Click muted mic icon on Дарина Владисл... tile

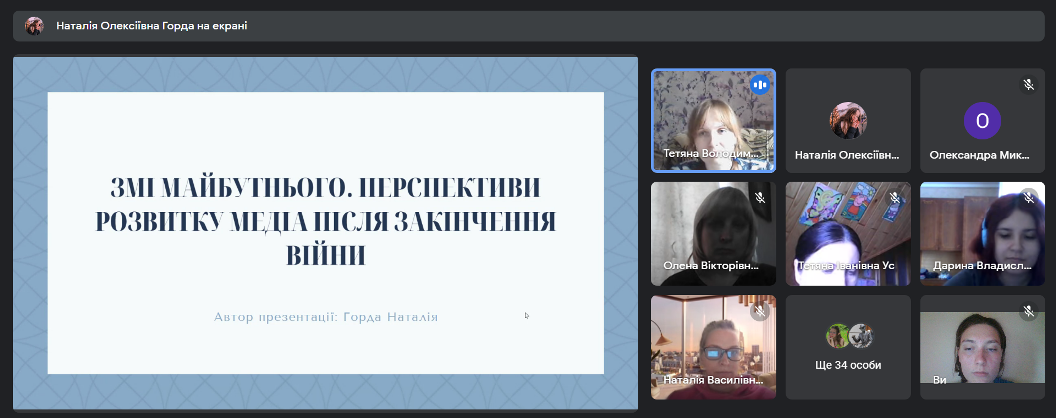1028,198
